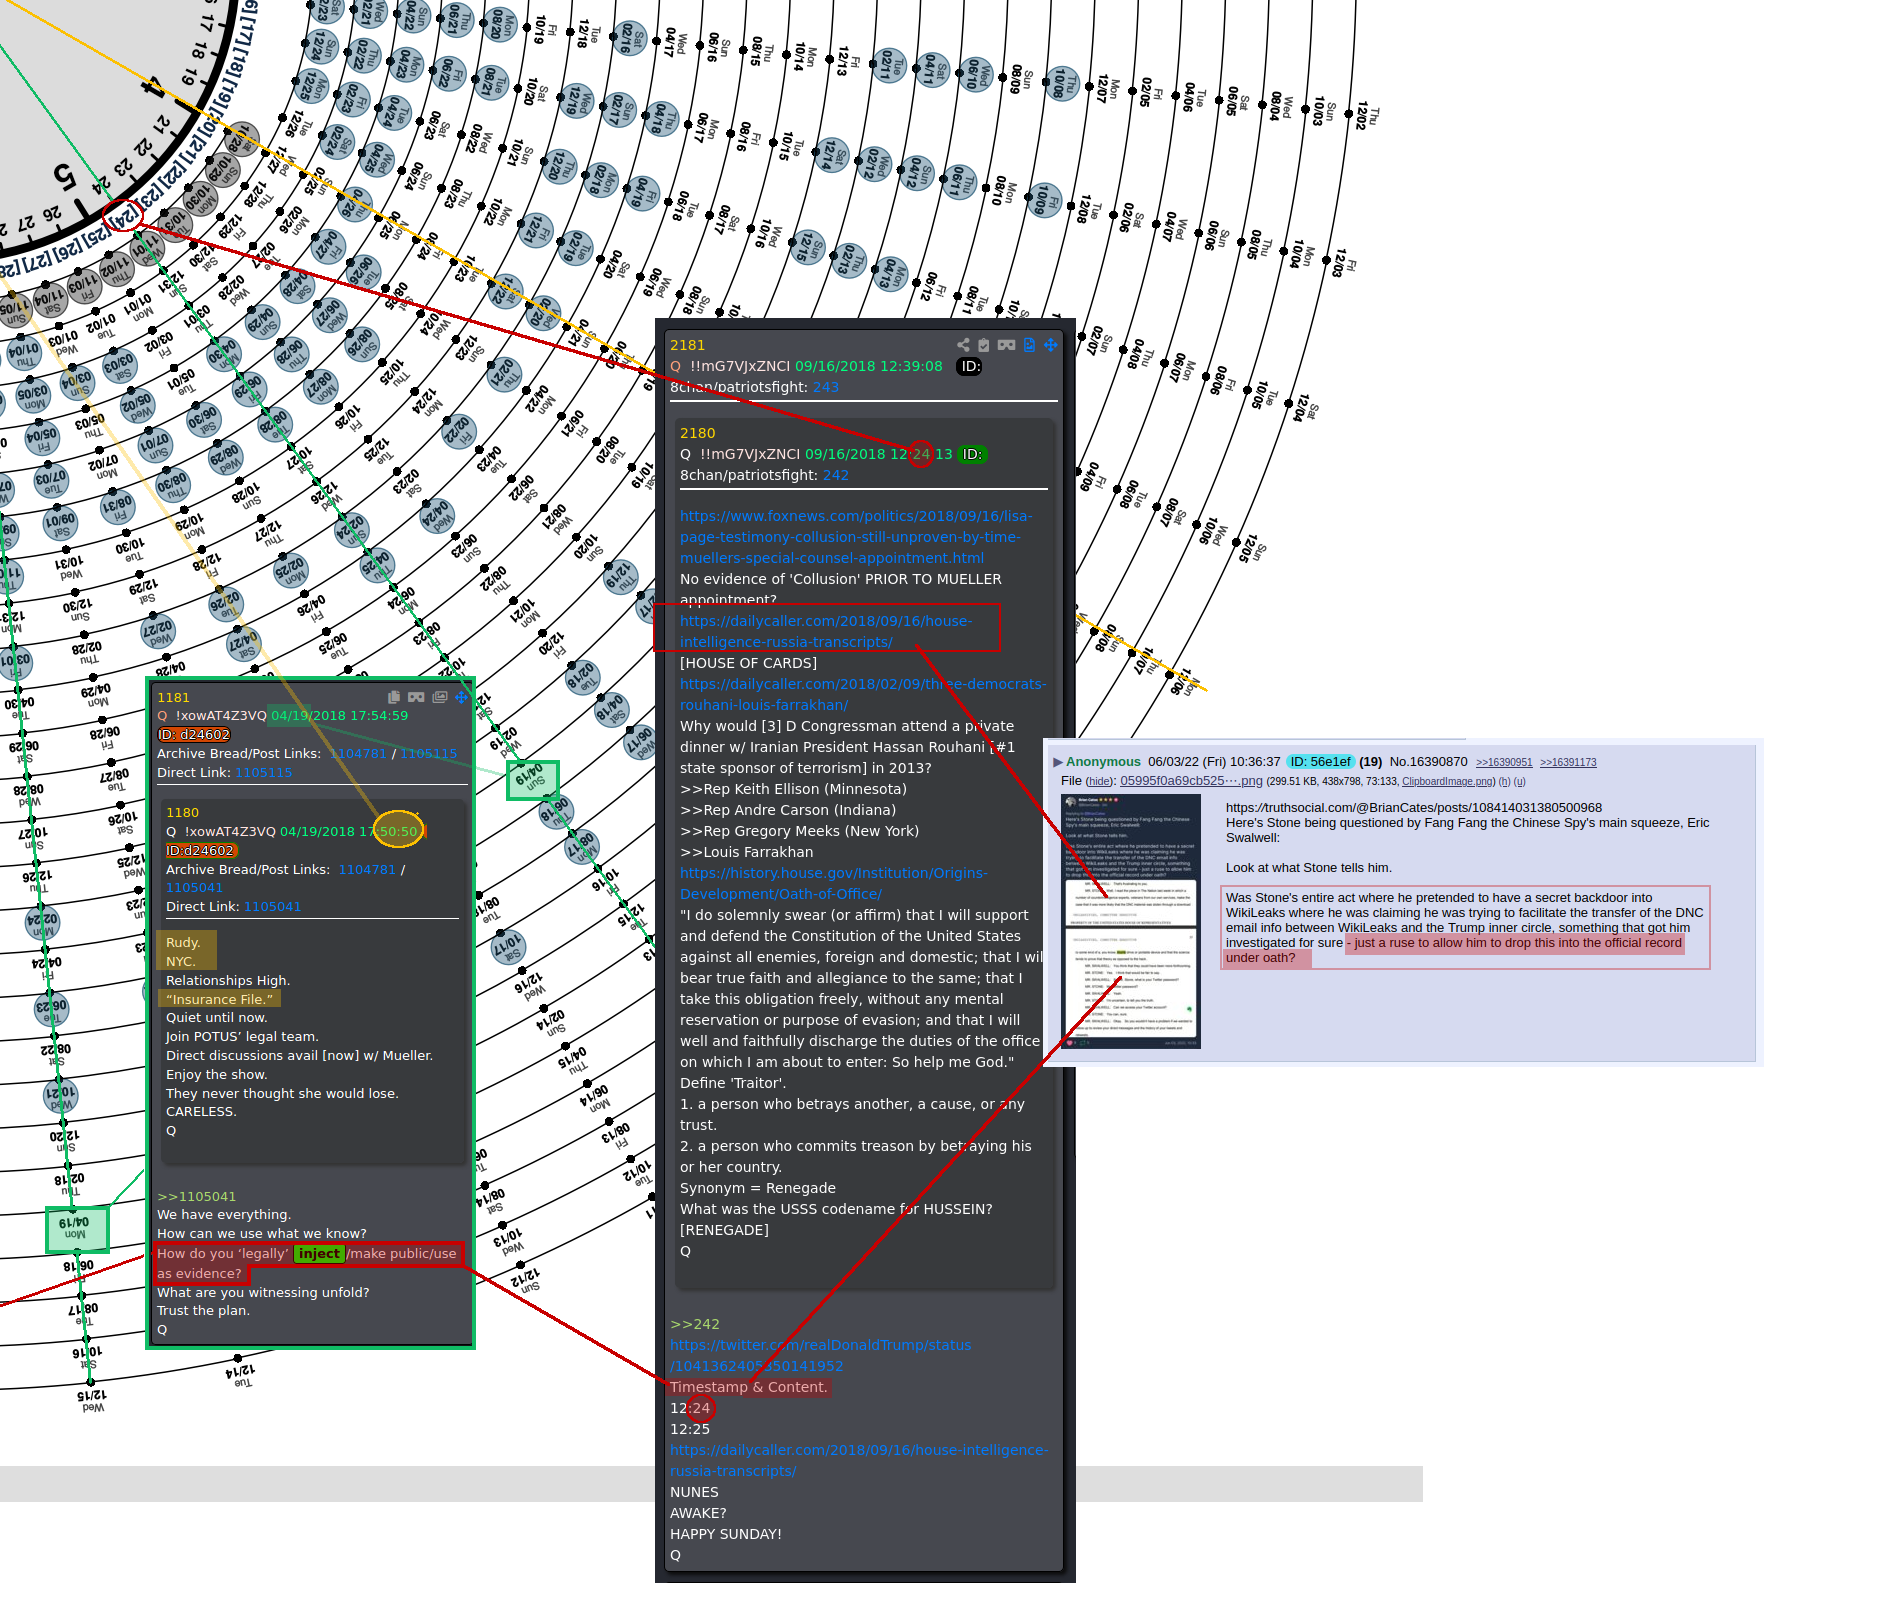Viewport: 1899px width, 1602px height.
Task: Click the truthsocial.com BrianCates URL text
Action: (x=1414, y=808)
